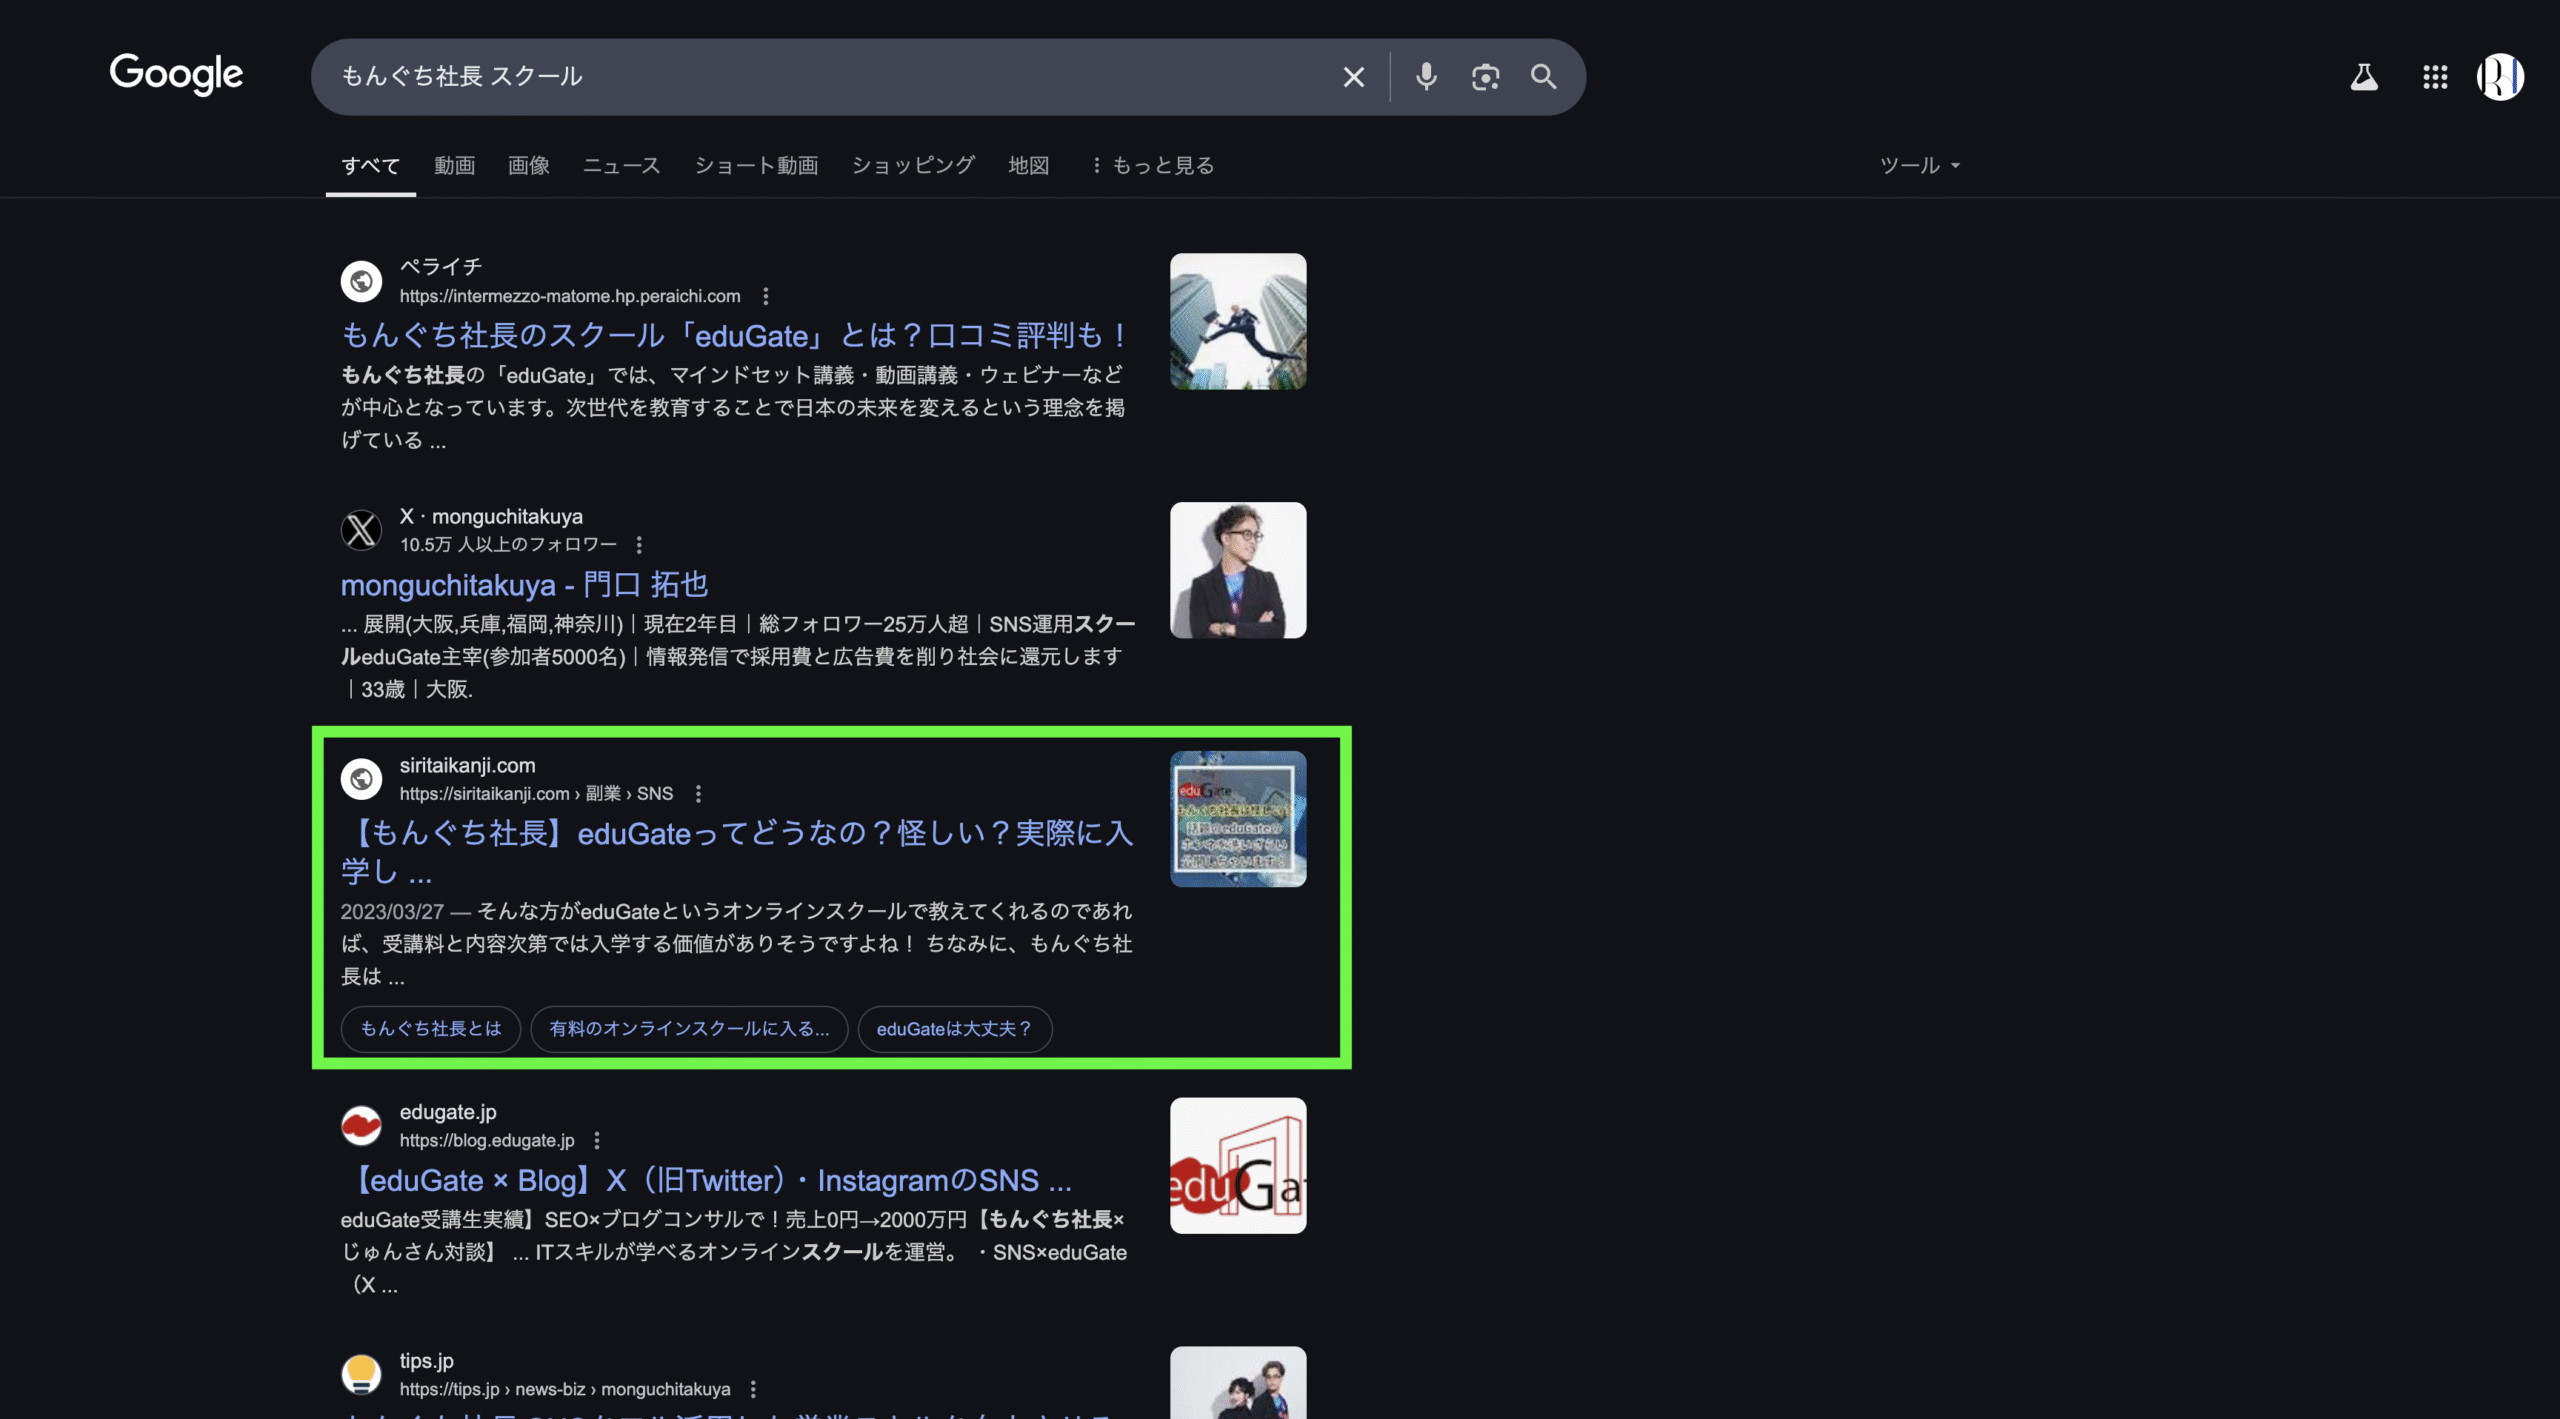This screenshot has height=1419, width=2560.
Task: Click the https://blog.edugate.jp URL
Action: tap(487, 1140)
